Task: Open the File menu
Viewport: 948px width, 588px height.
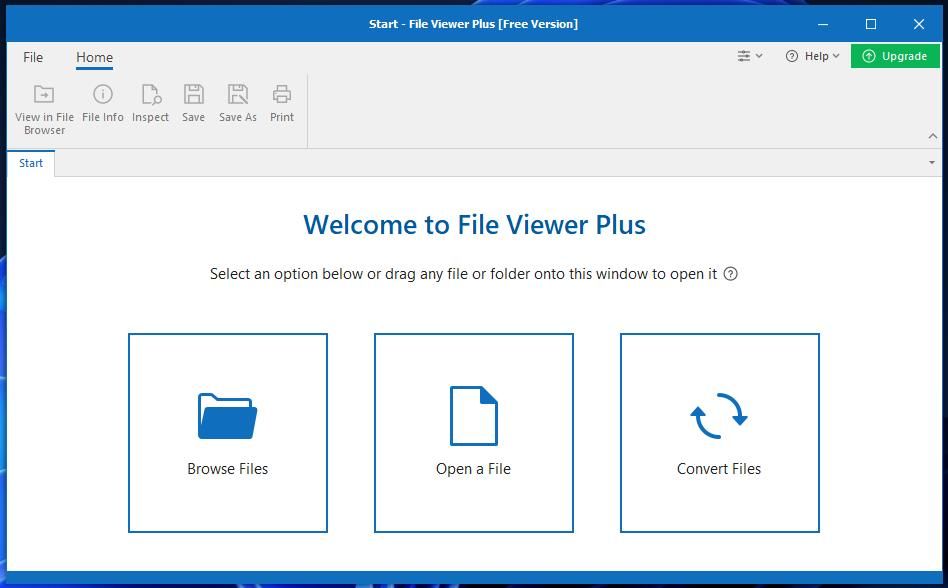Action: 33,57
